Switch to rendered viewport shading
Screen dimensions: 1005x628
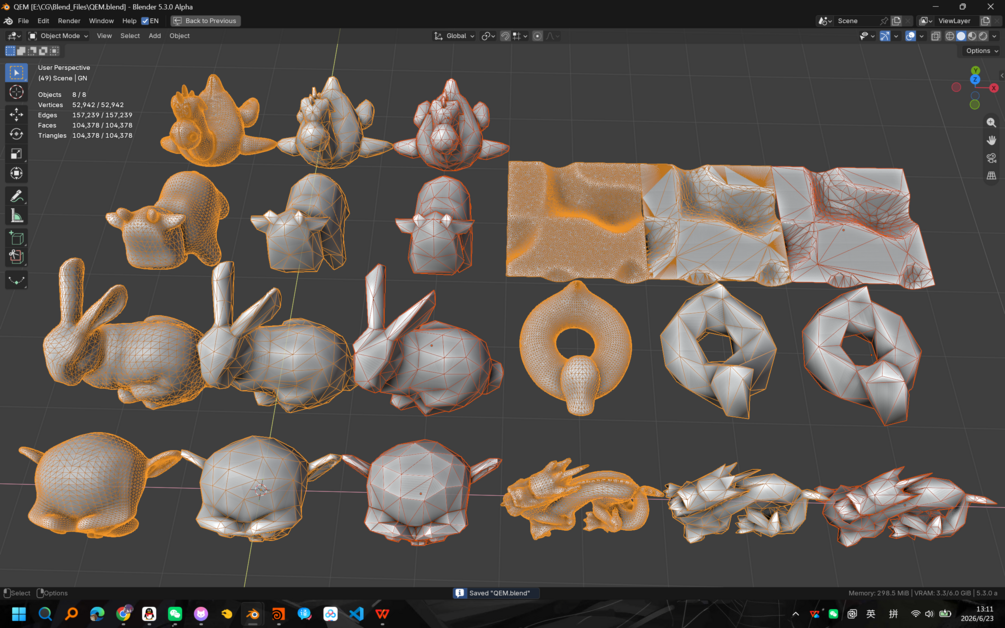tap(983, 36)
